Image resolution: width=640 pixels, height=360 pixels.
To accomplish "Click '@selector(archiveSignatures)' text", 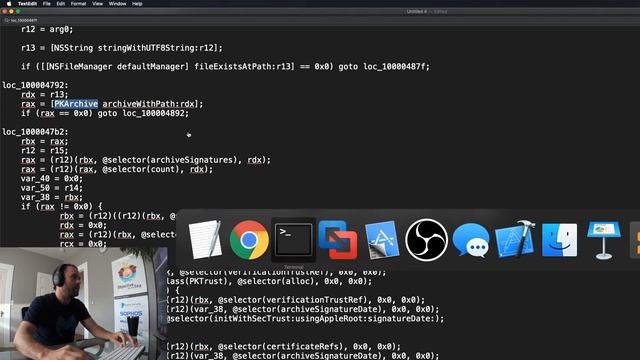I will [169, 160].
